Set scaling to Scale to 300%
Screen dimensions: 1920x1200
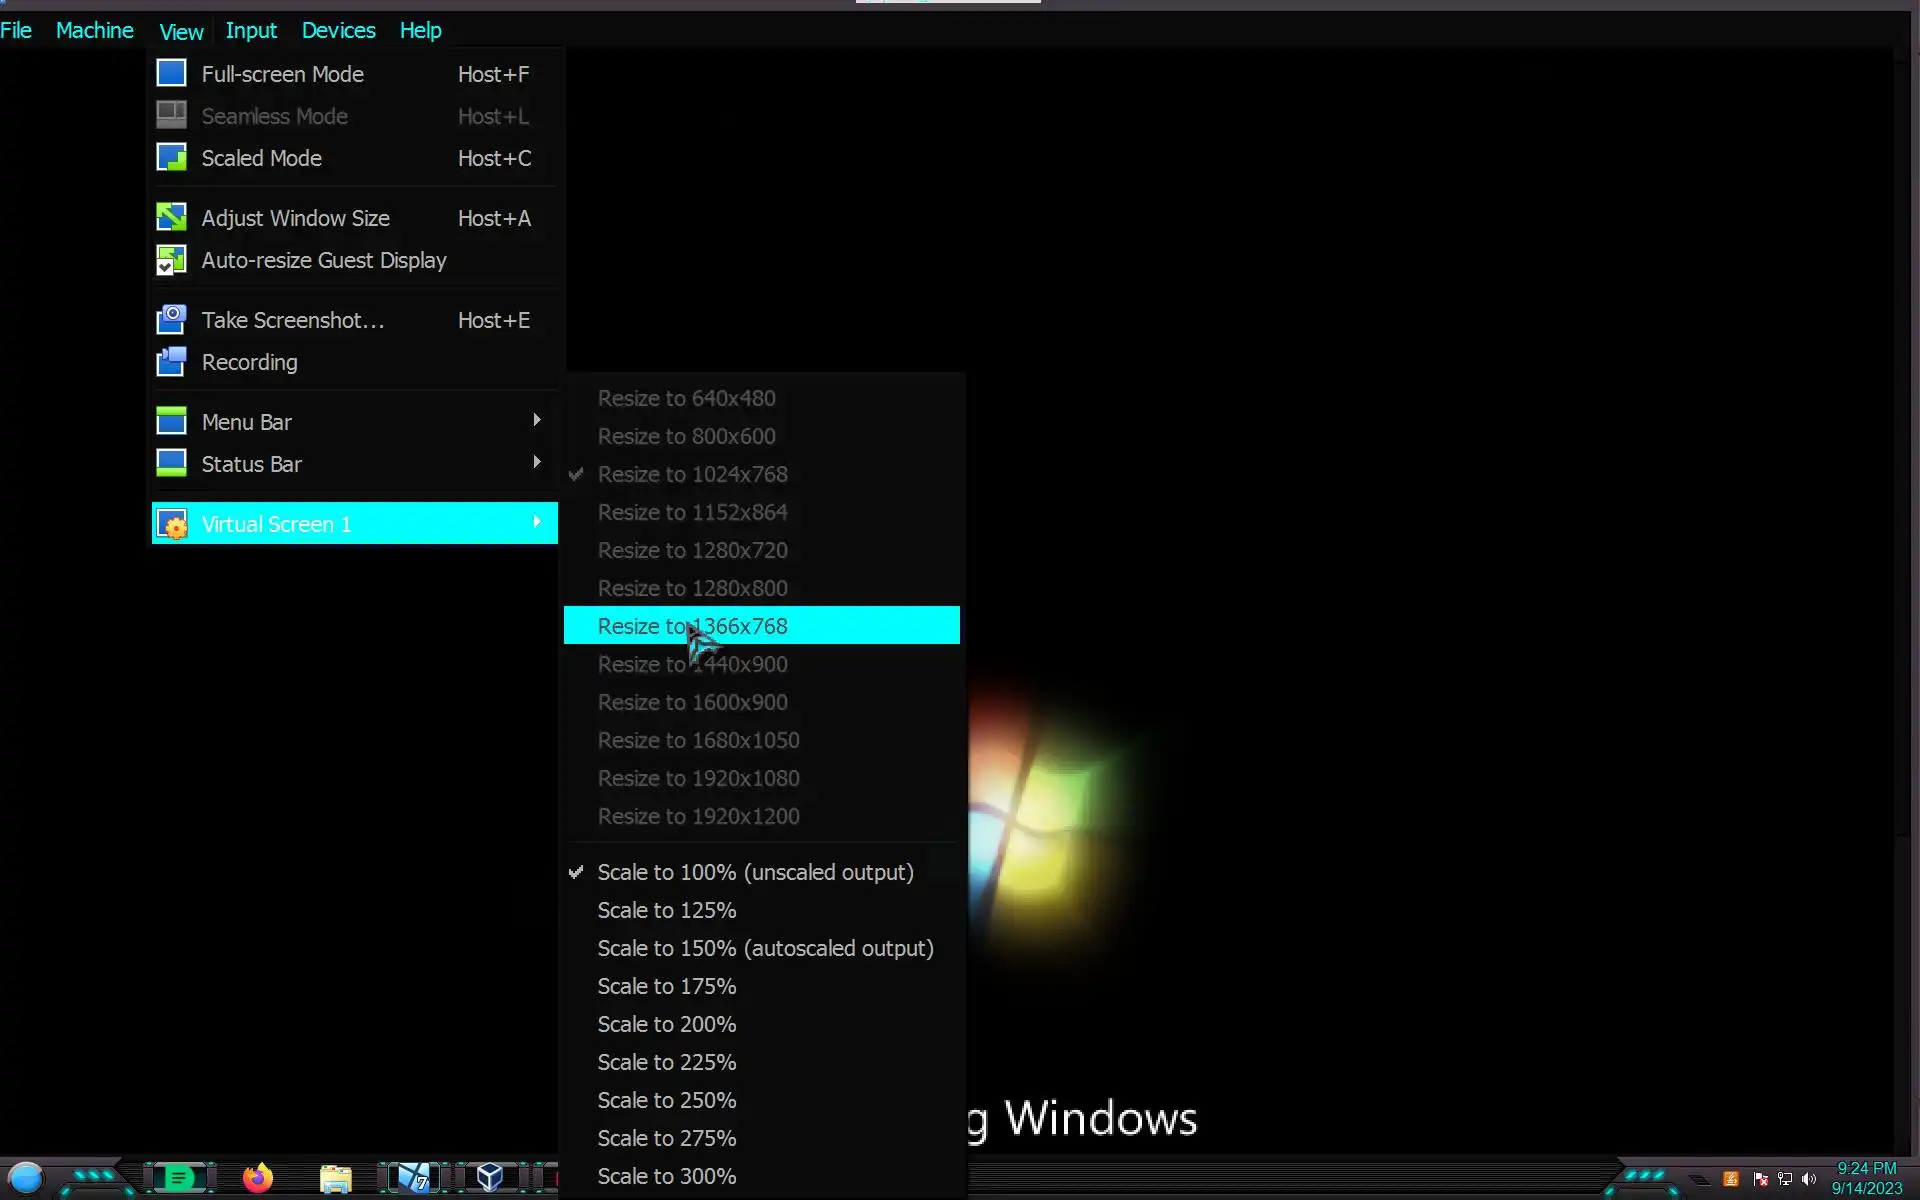666,1176
